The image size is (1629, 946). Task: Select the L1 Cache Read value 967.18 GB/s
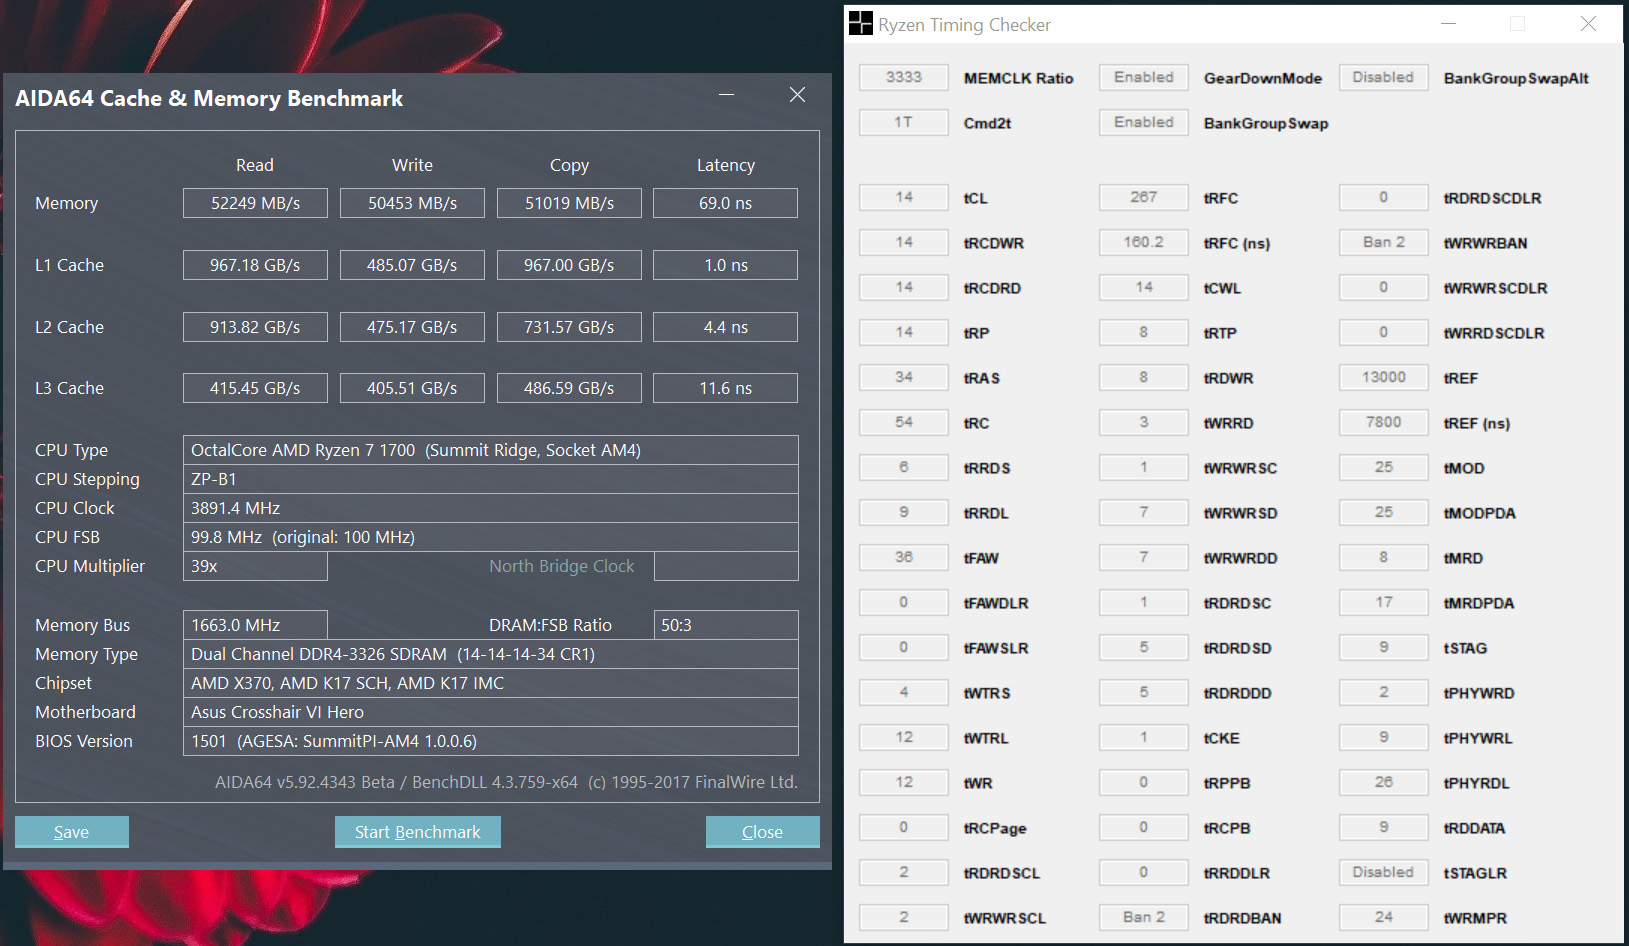point(255,265)
